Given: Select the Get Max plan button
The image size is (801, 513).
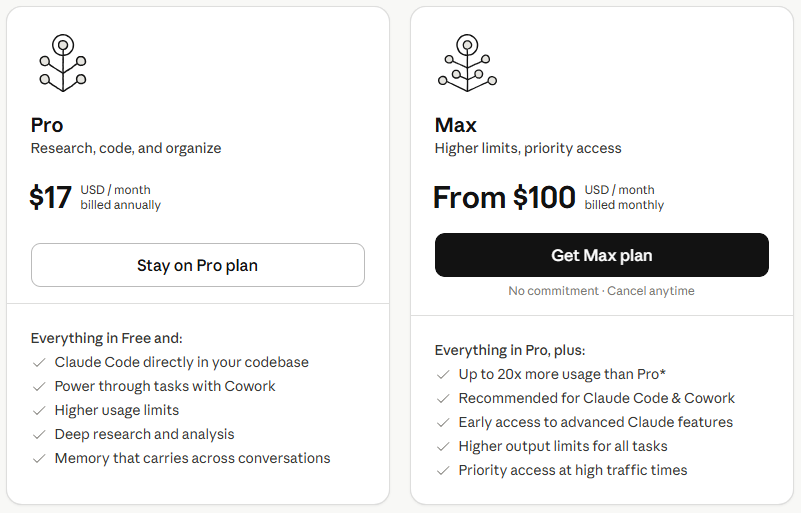Looking at the screenshot, I should coord(602,255).
